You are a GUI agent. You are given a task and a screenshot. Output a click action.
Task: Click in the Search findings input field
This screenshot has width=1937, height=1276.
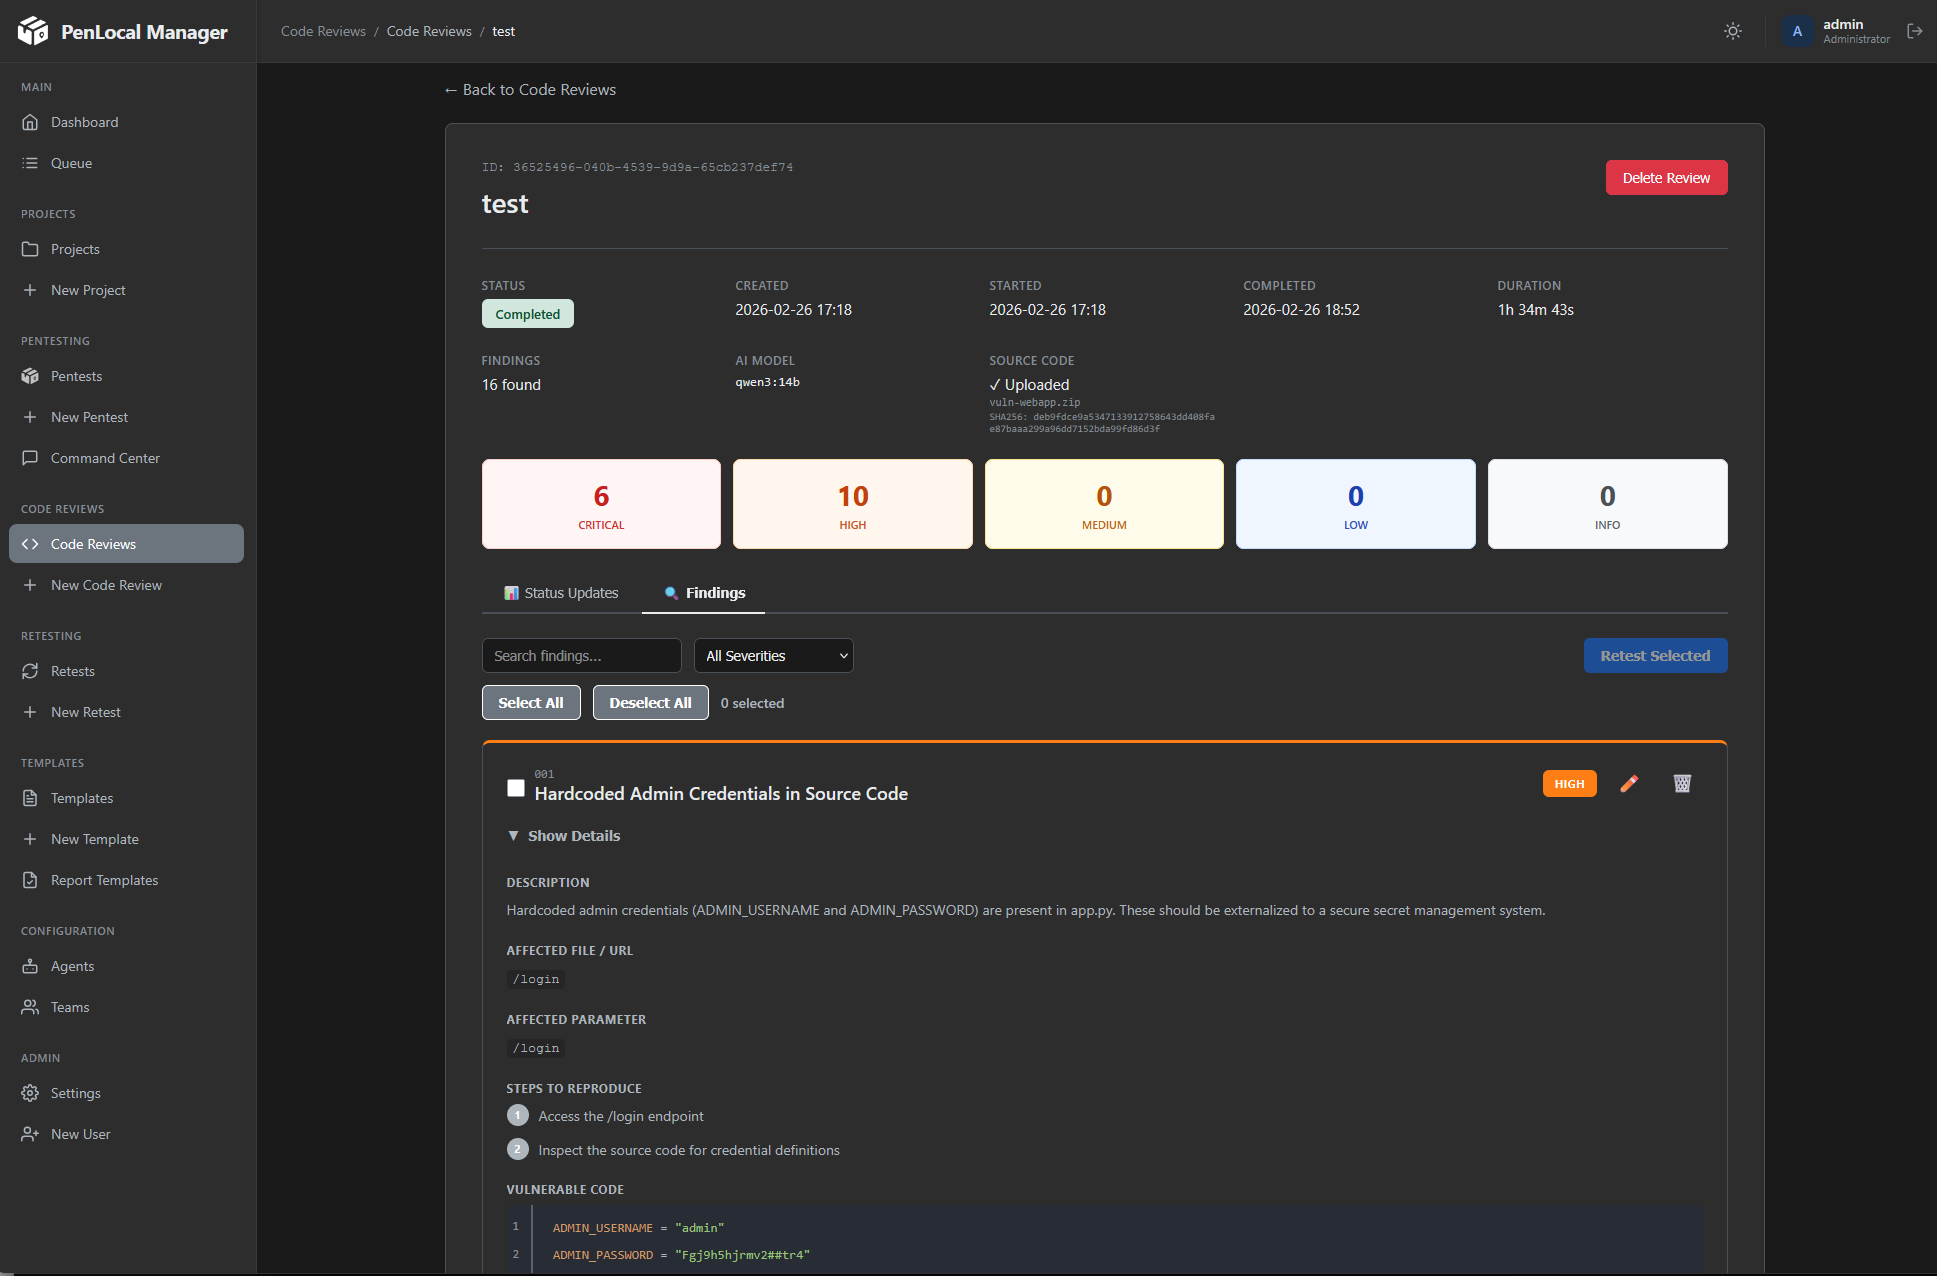click(x=581, y=656)
